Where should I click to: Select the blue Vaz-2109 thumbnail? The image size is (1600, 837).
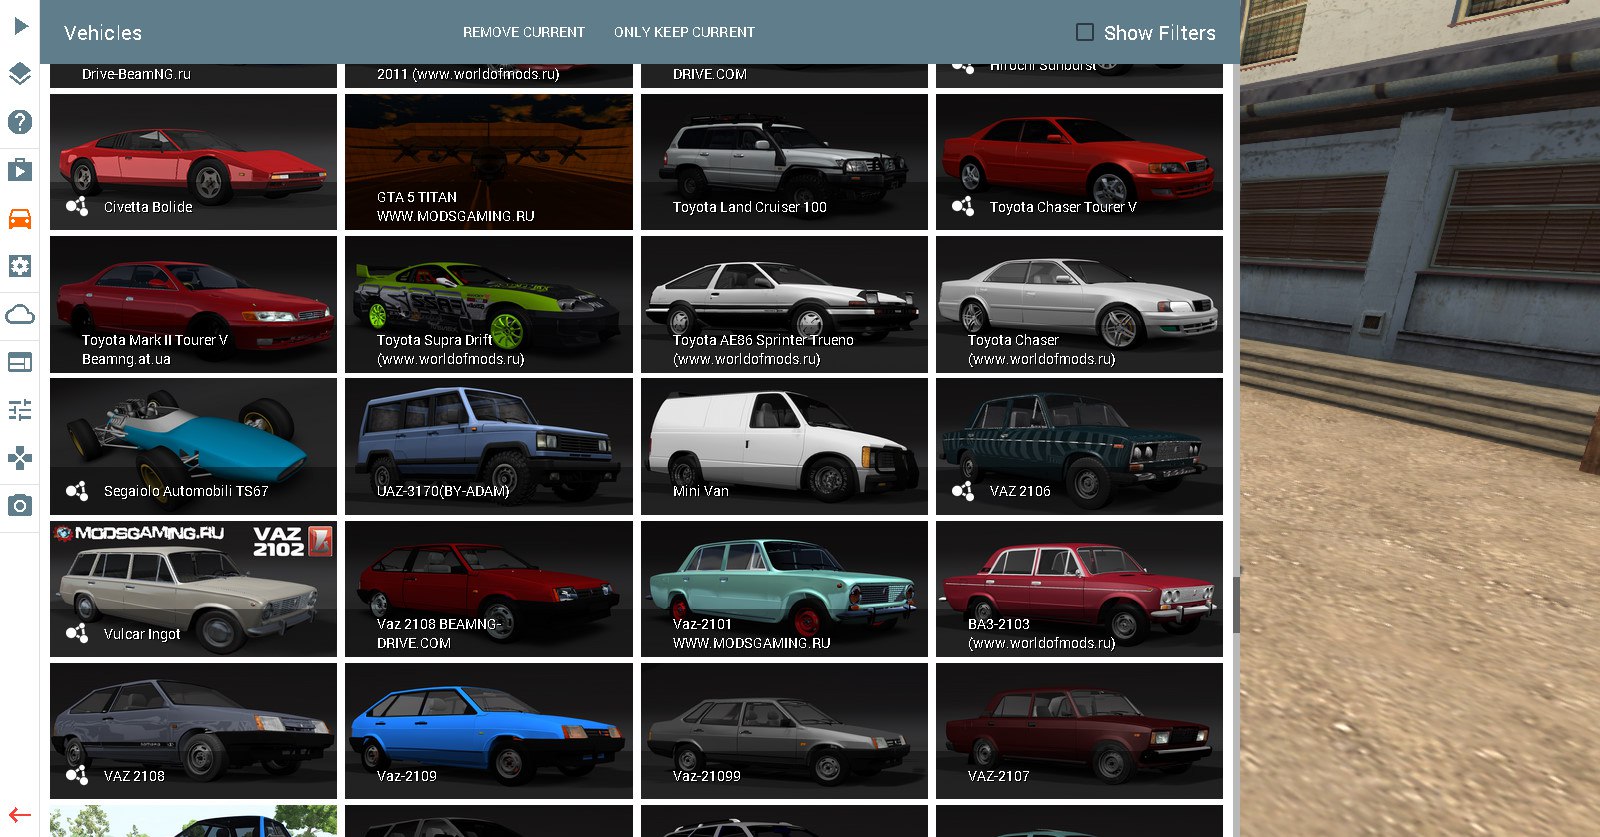tap(489, 731)
